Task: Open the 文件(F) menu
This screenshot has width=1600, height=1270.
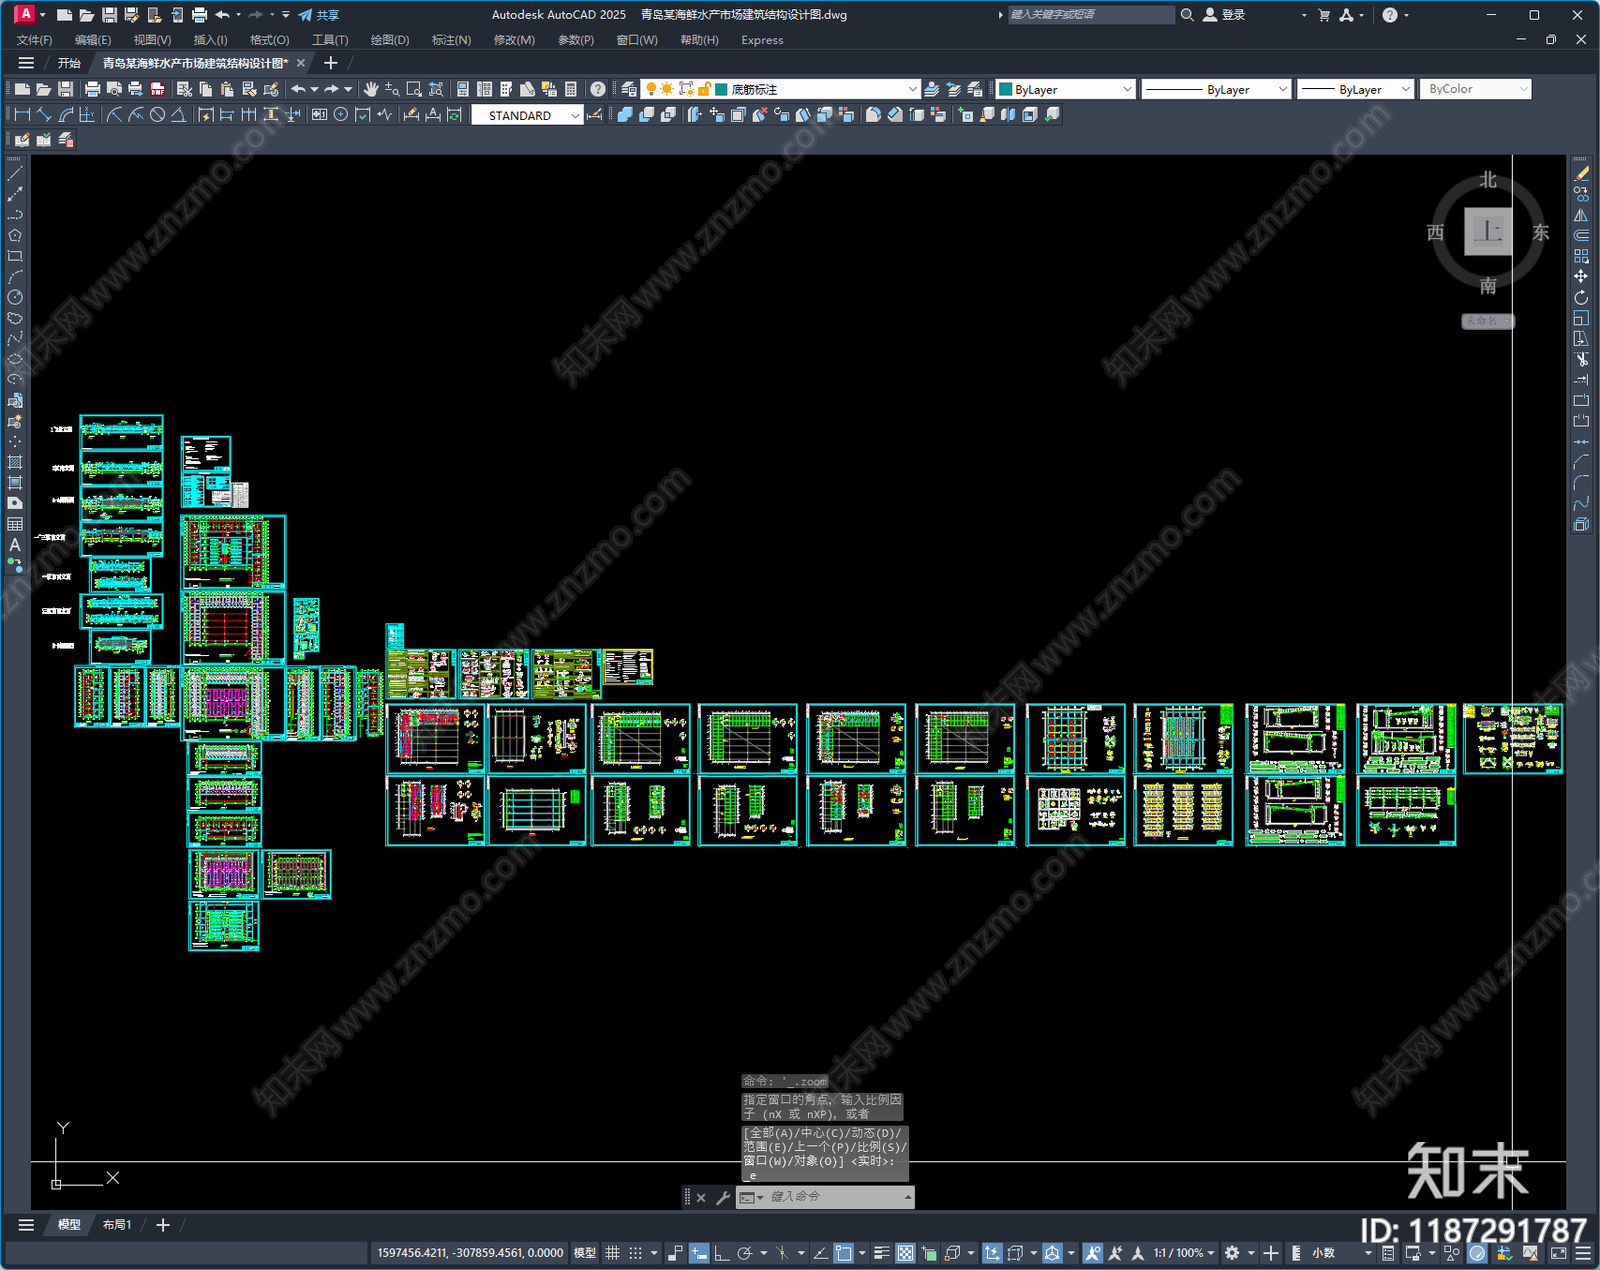Action: pos(34,40)
